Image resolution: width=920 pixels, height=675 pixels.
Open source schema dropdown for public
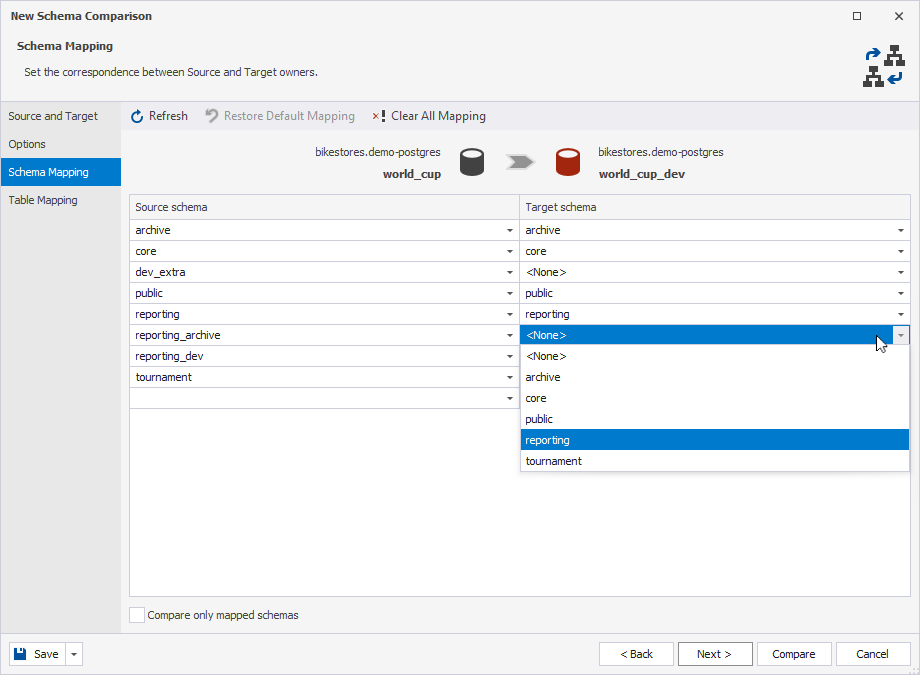510,293
